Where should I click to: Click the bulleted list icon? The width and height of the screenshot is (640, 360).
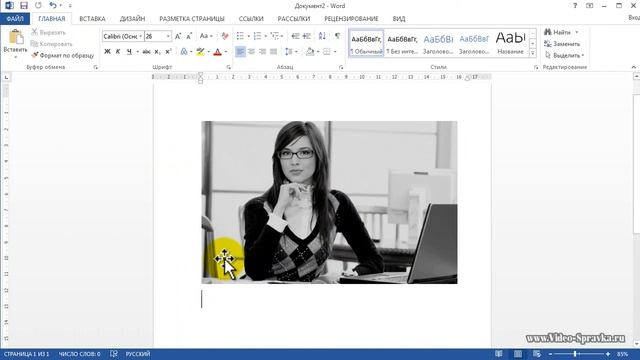click(240, 36)
